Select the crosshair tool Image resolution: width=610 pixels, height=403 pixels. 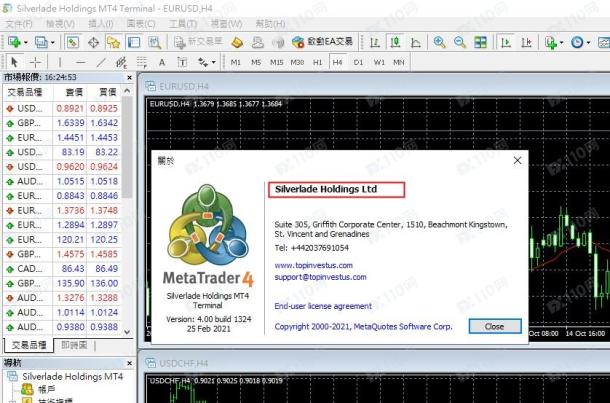(35, 62)
